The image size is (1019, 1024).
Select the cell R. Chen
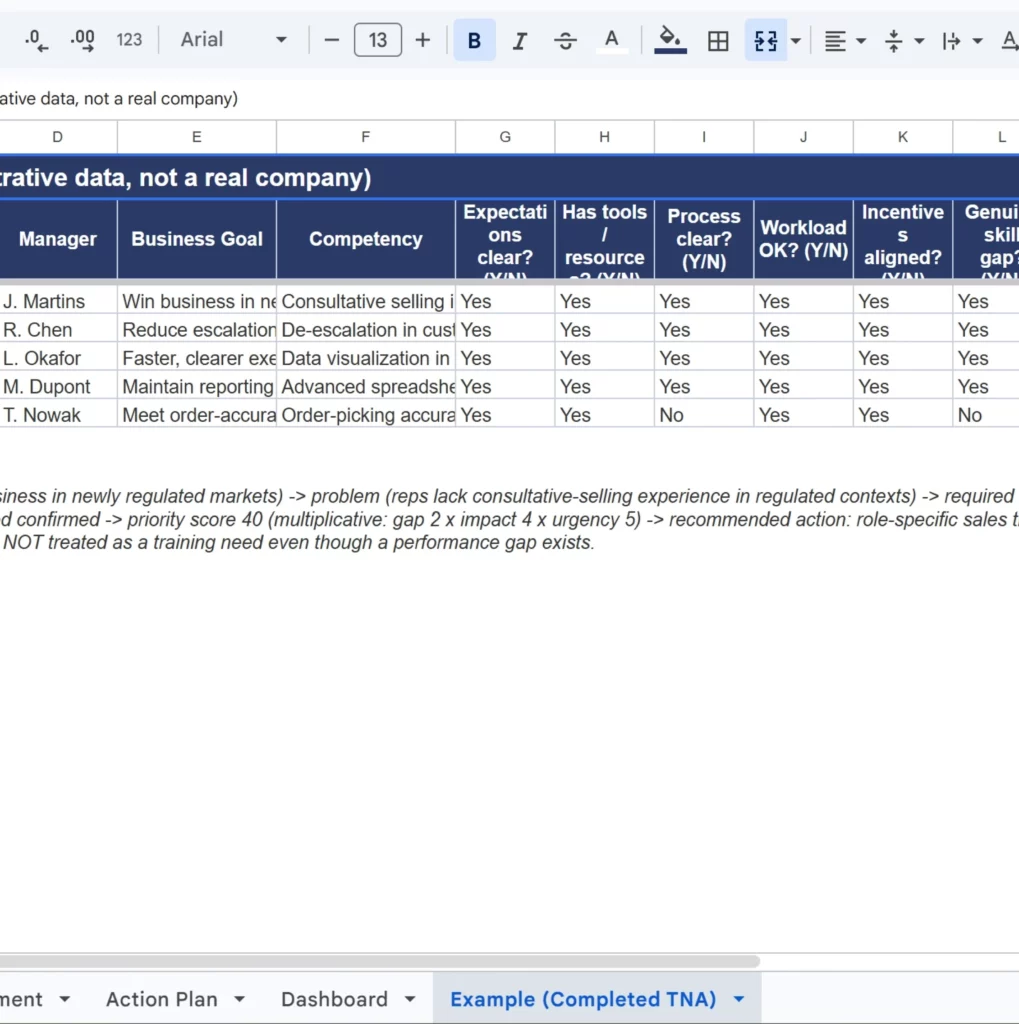(x=57, y=330)
